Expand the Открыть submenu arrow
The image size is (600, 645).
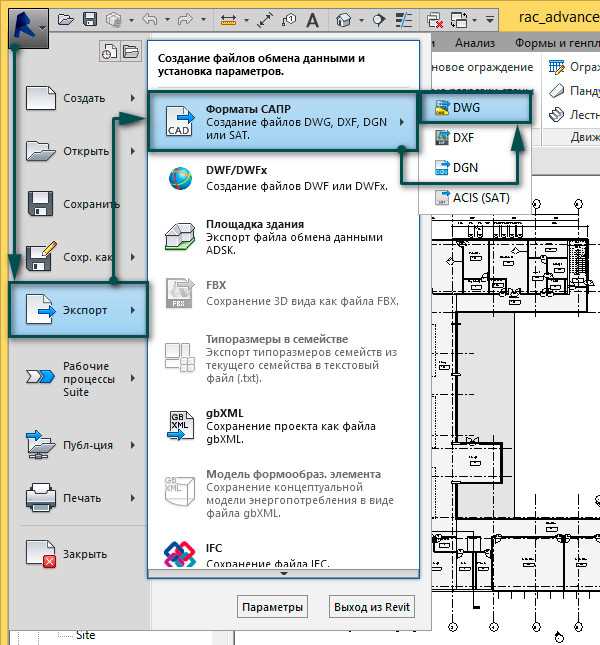132,151
